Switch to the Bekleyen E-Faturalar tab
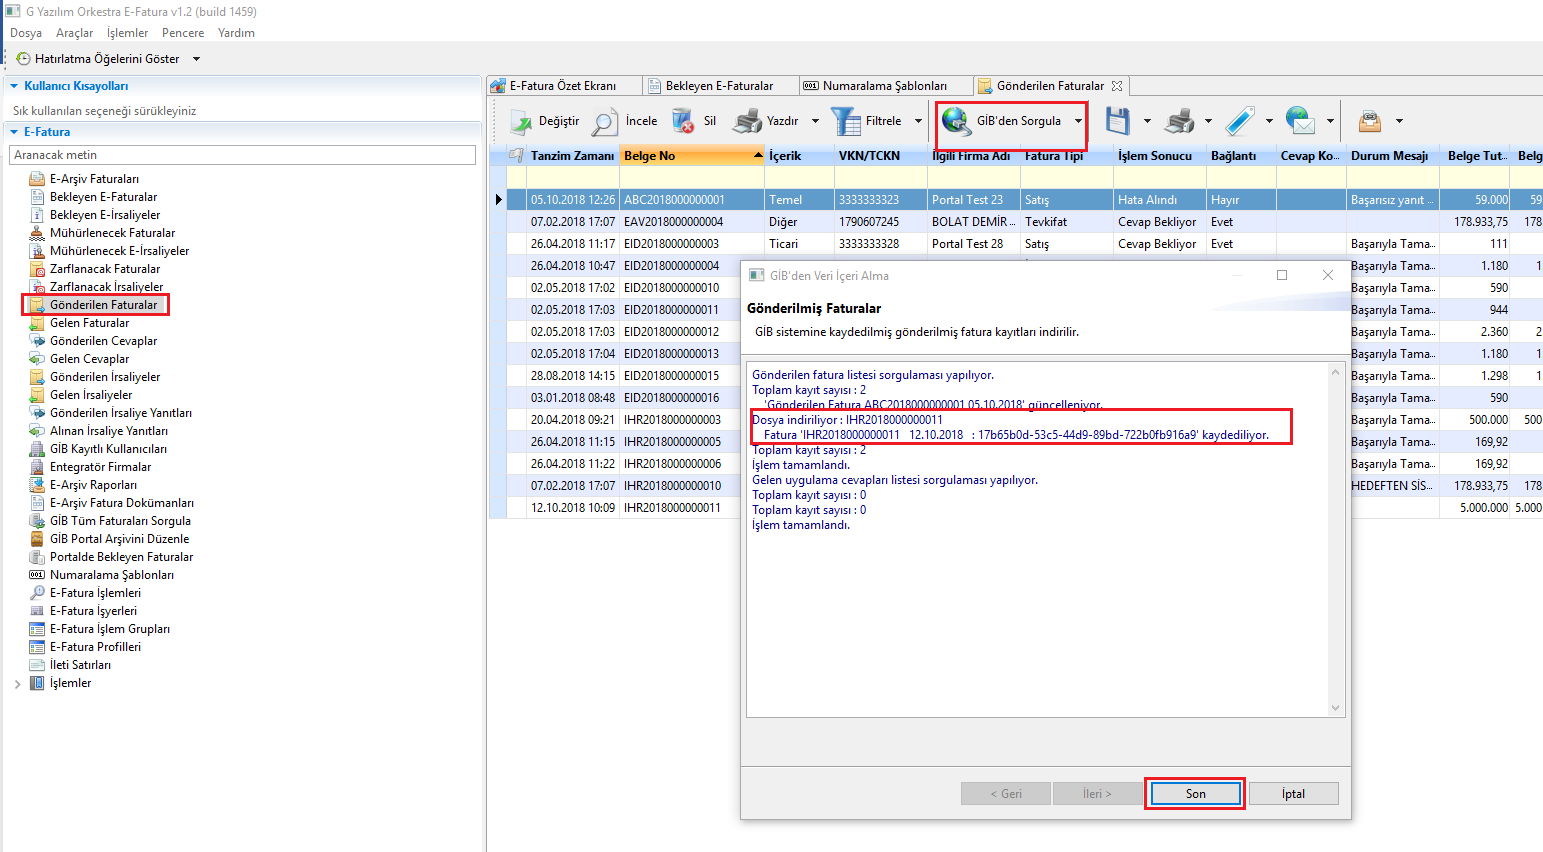The height and width of the screenshot is (852, 1543). click(x=718, y=86)
